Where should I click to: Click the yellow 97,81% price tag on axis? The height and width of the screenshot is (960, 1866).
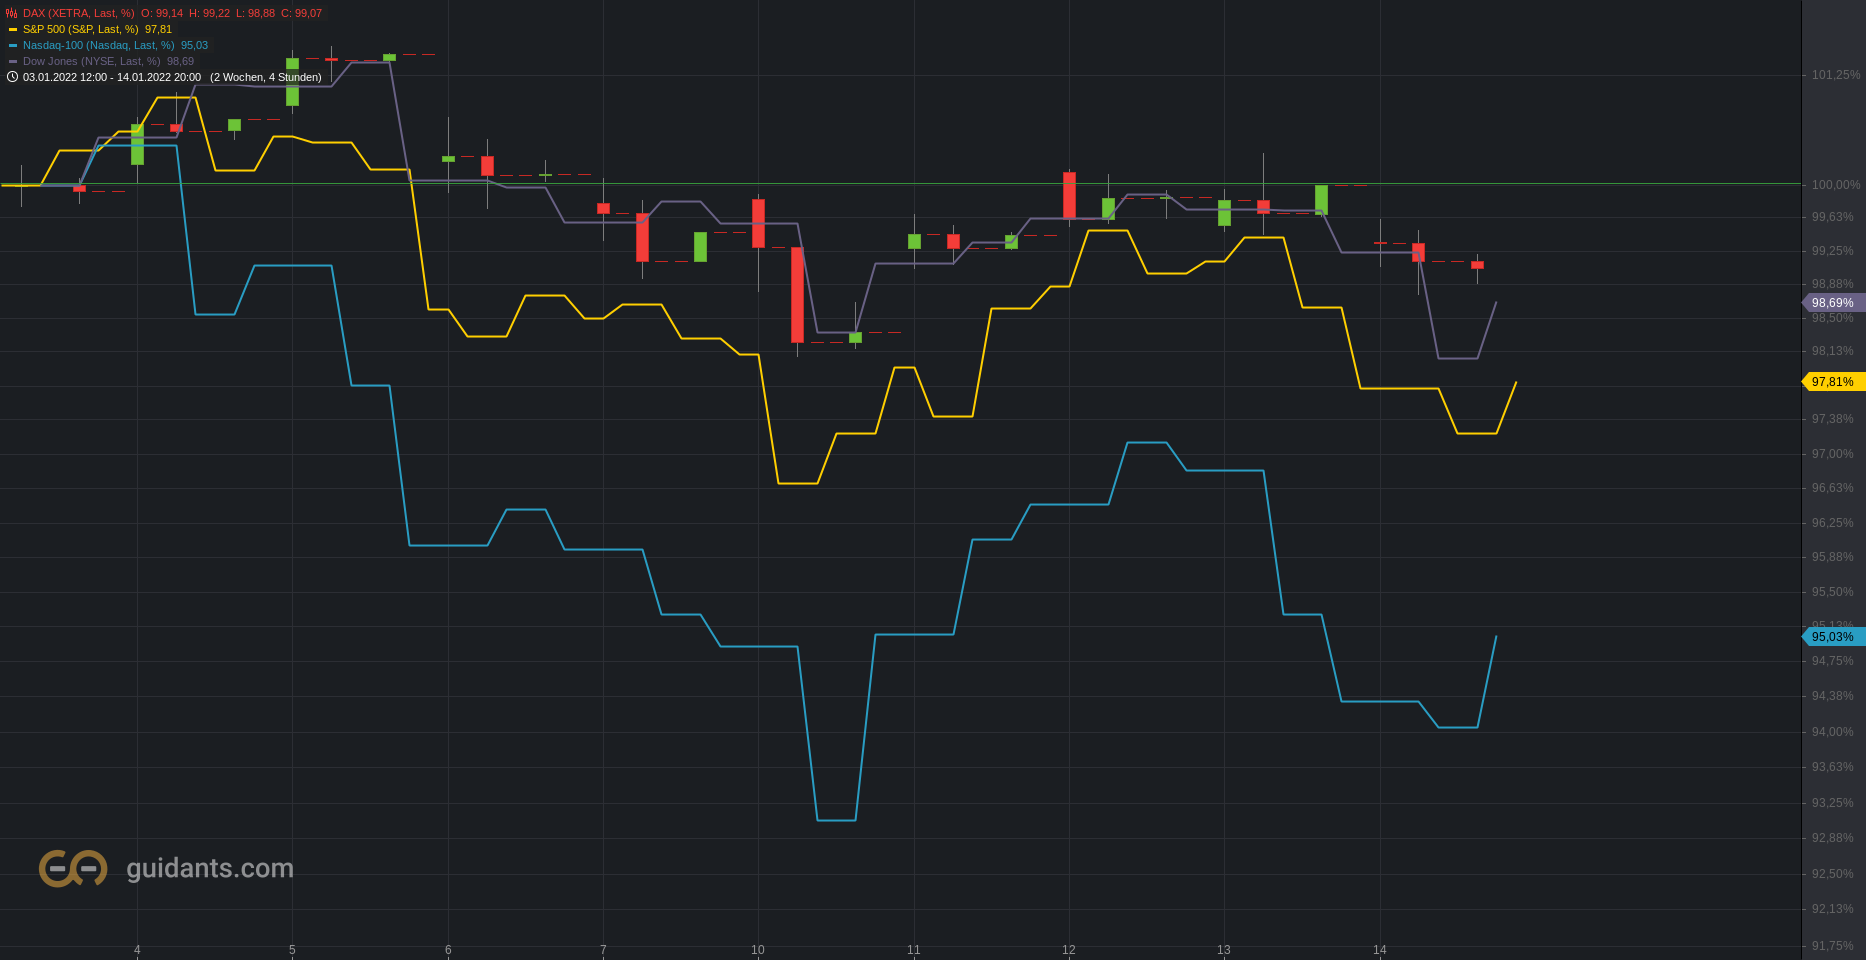(x=1833, y=382)
